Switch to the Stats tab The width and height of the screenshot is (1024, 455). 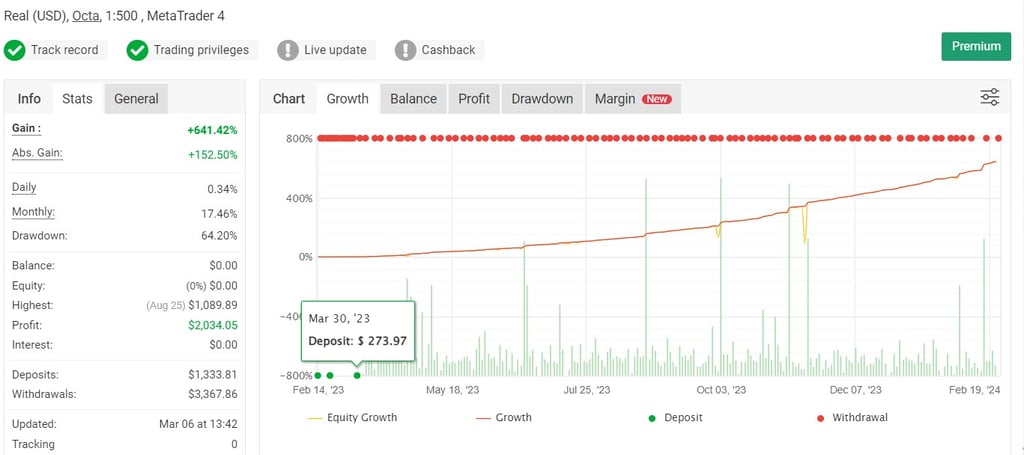click(x=77, y=99)
